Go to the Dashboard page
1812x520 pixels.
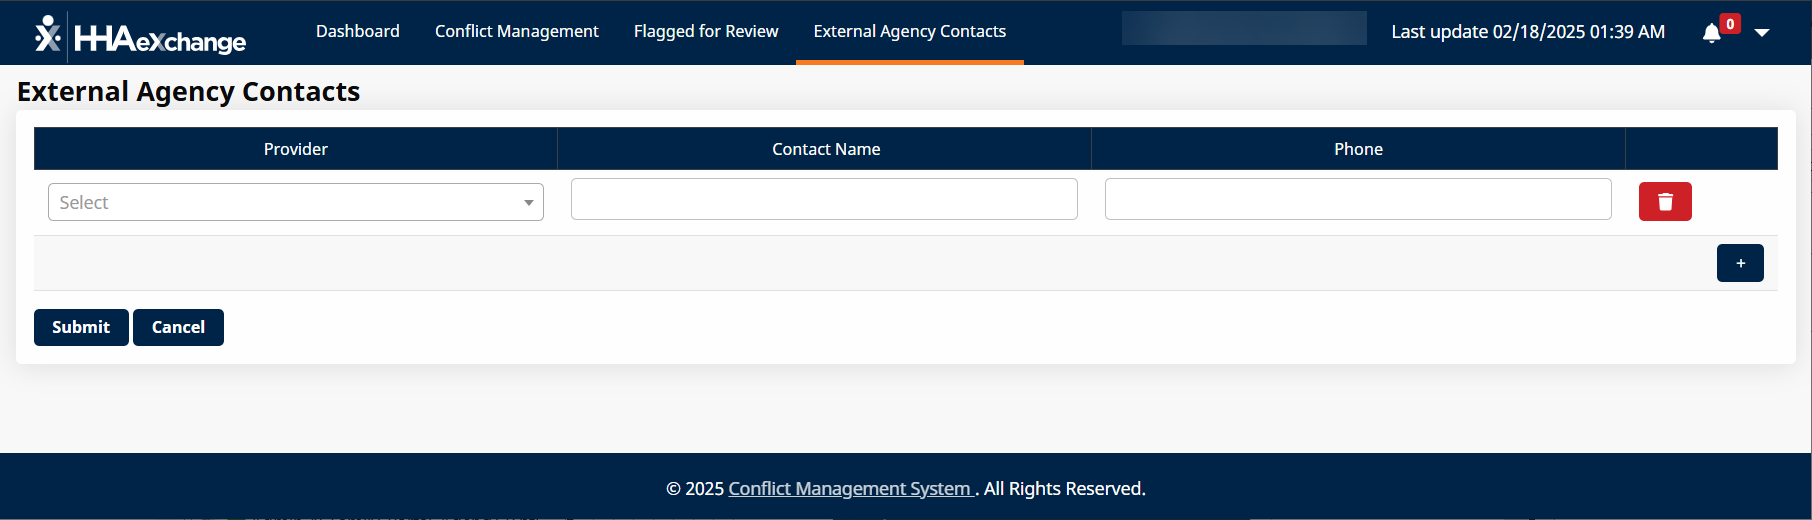coord(358,32)
